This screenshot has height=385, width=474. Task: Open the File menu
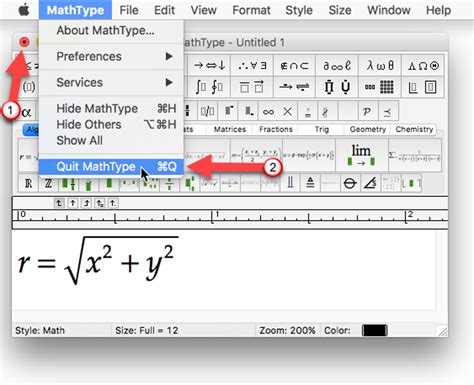(x=129, y=10)
